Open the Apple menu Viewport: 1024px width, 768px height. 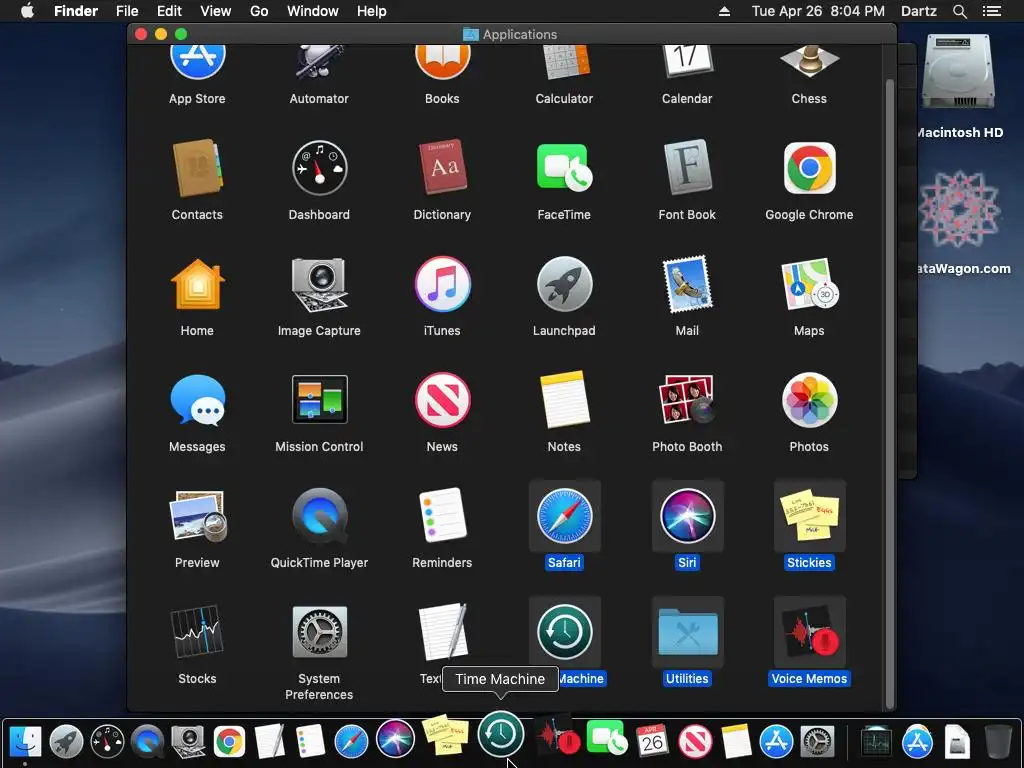point(27,11)
